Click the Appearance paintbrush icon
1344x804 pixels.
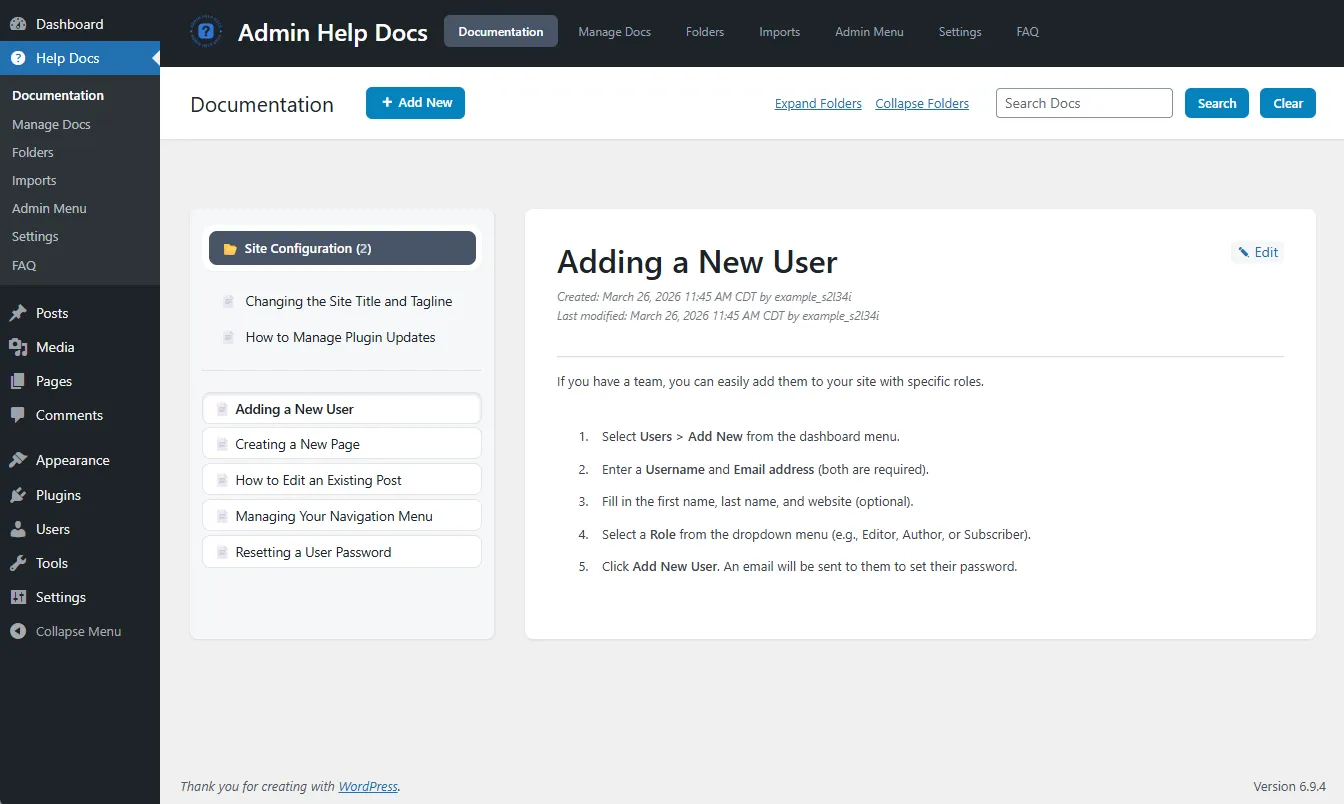[18, 460]
